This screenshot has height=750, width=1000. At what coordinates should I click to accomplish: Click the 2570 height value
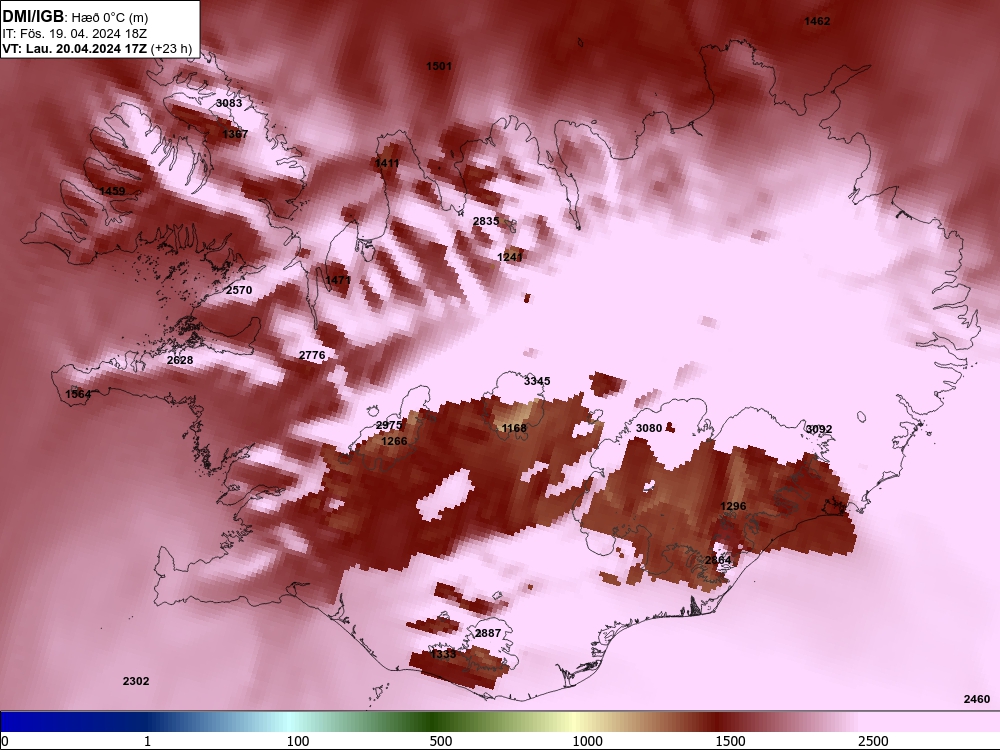point(239,290)
